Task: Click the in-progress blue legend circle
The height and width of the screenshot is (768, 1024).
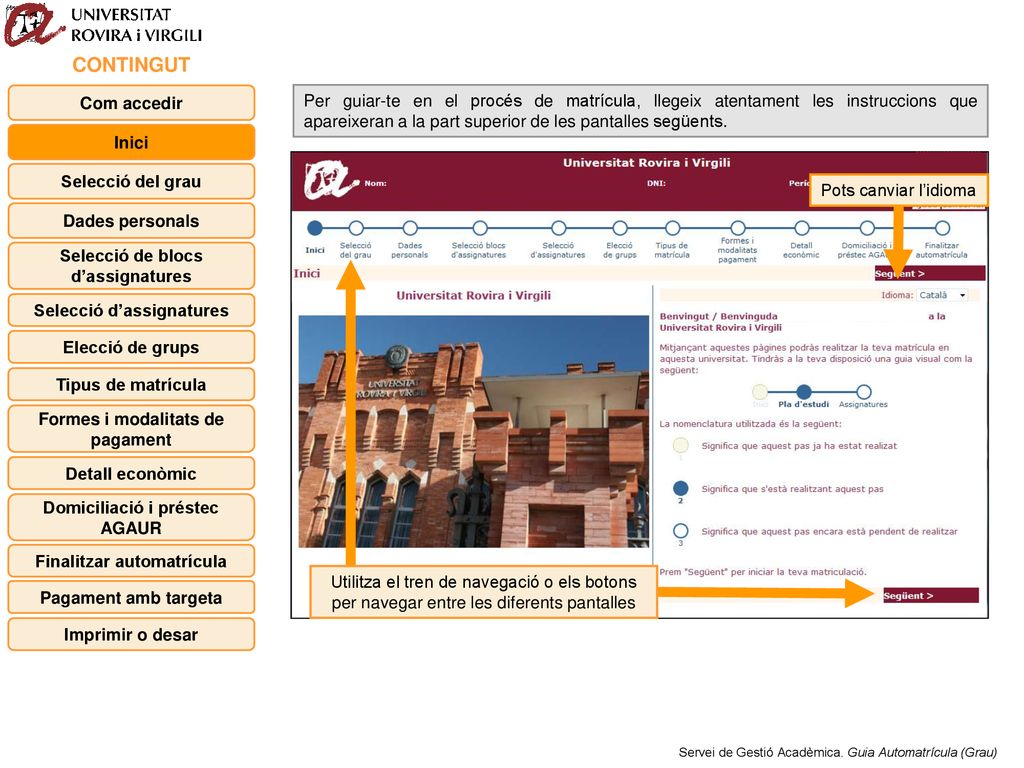Action: pos(680,488)
